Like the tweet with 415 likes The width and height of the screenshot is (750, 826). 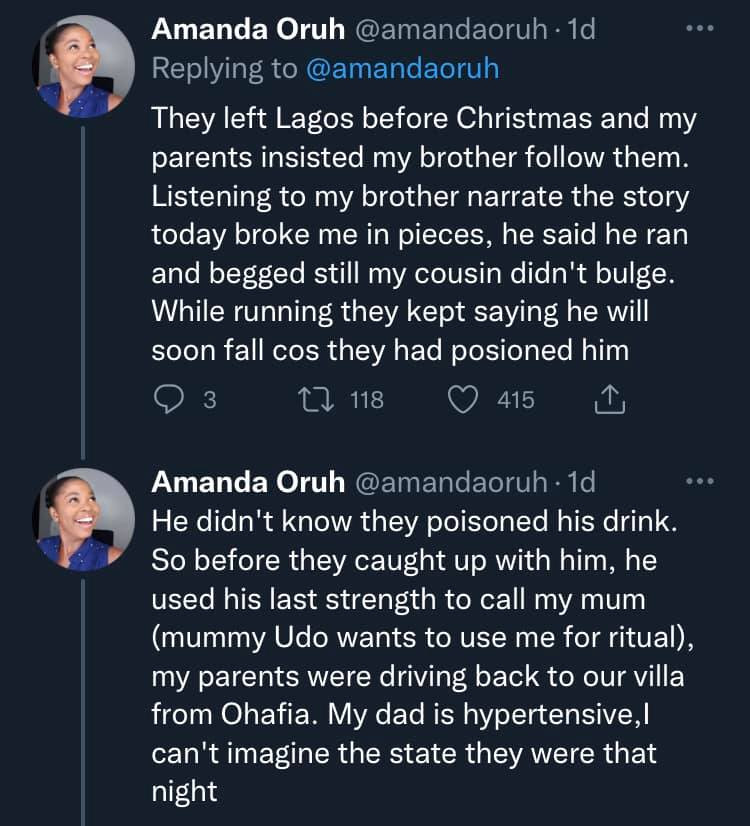coord(462,401)
